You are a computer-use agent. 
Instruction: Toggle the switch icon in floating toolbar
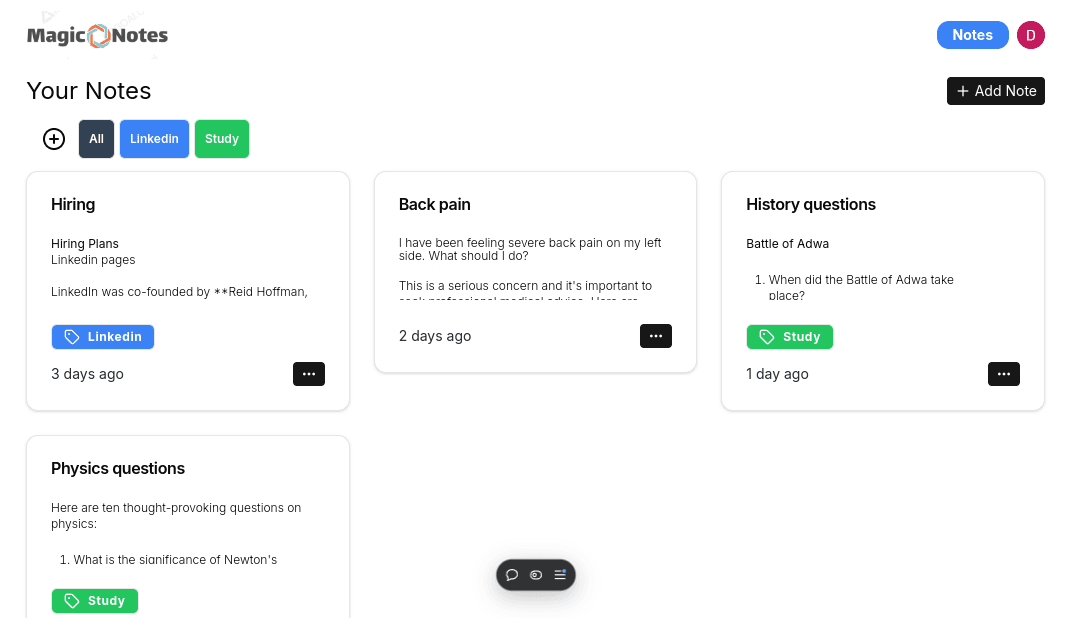pos(536,575)
